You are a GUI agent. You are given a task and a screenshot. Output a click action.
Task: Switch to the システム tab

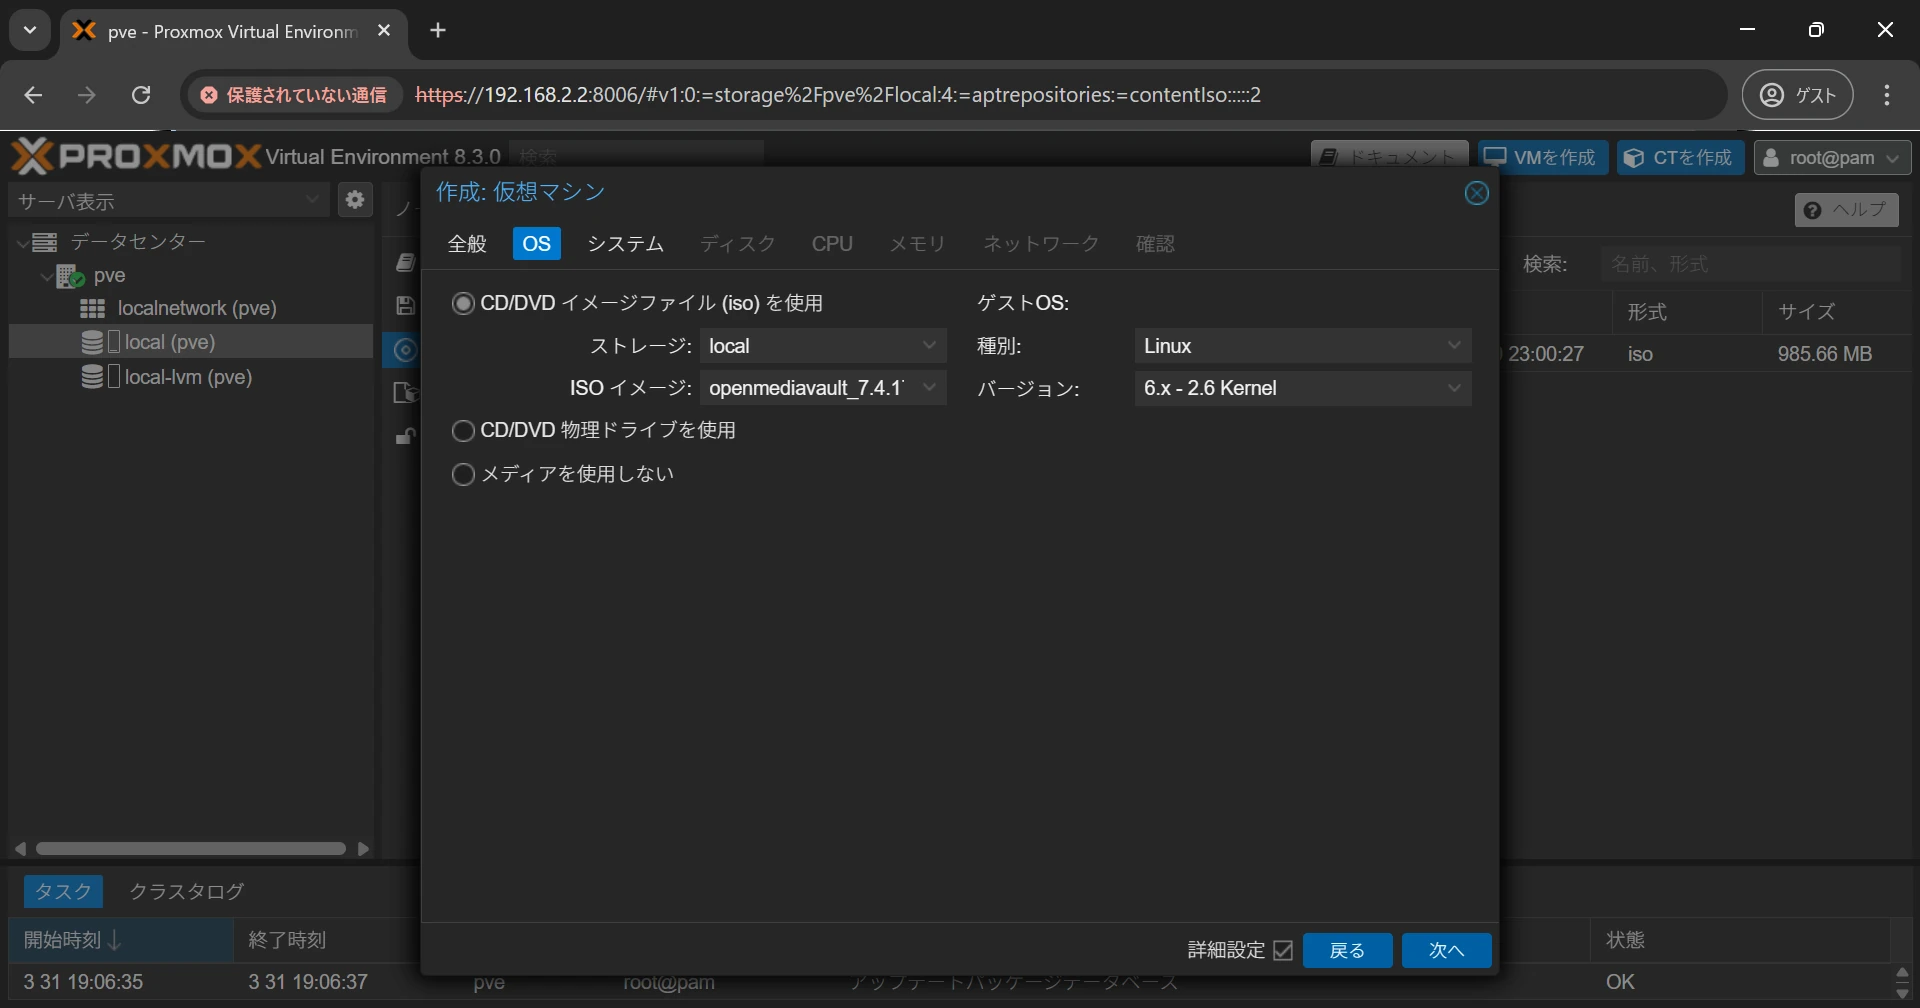click(x=626, y=244)
